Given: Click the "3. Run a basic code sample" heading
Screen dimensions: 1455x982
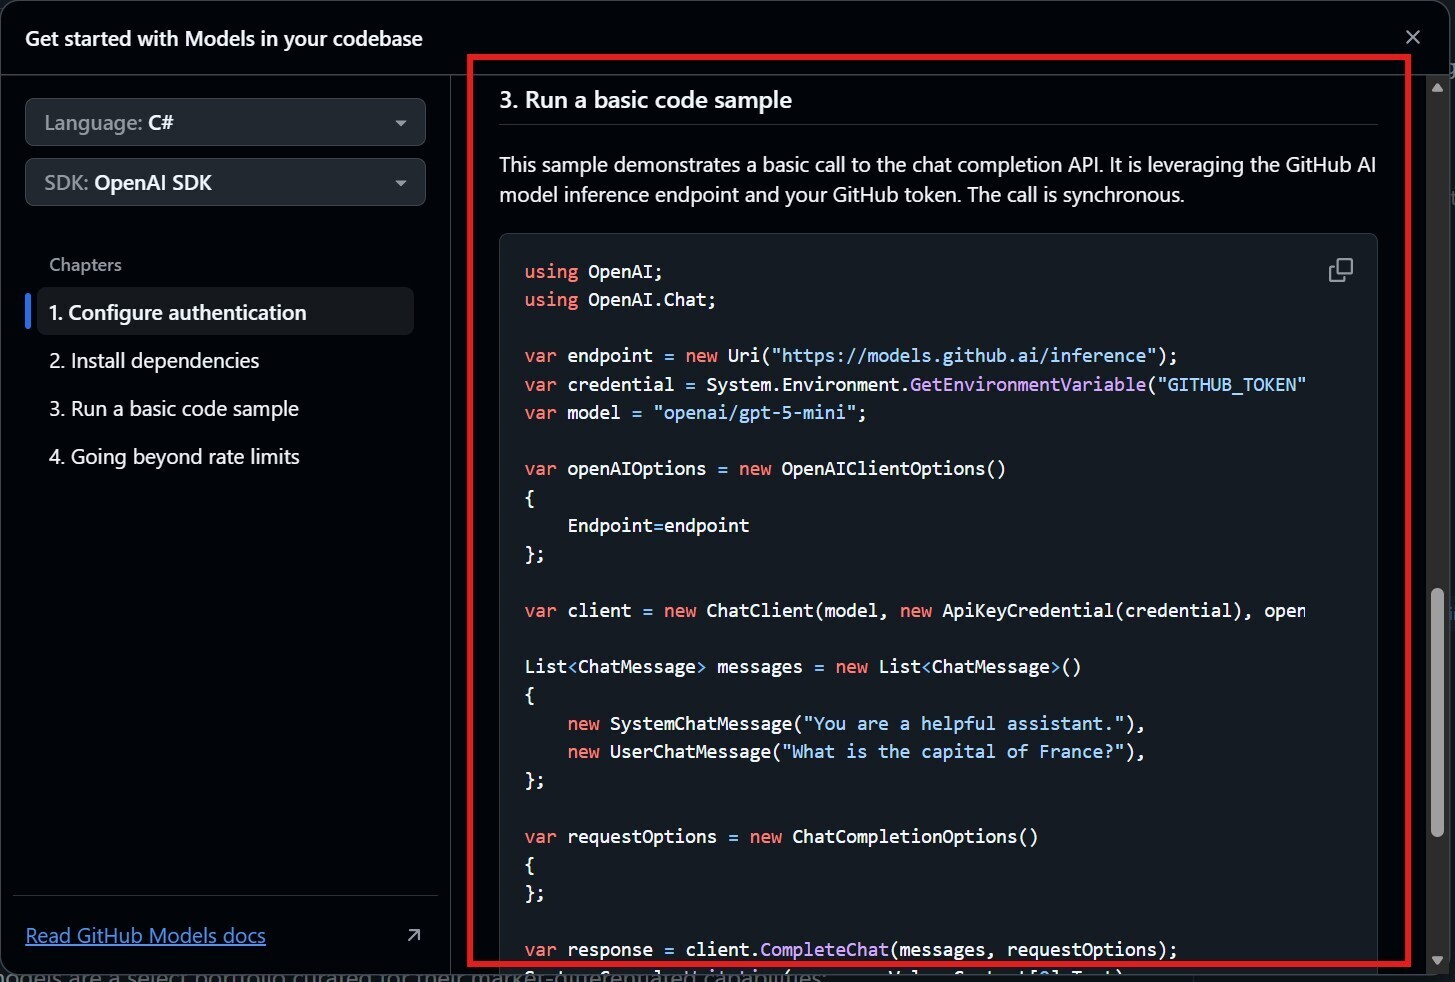Looking at the screenshot, I should (645, 100).
